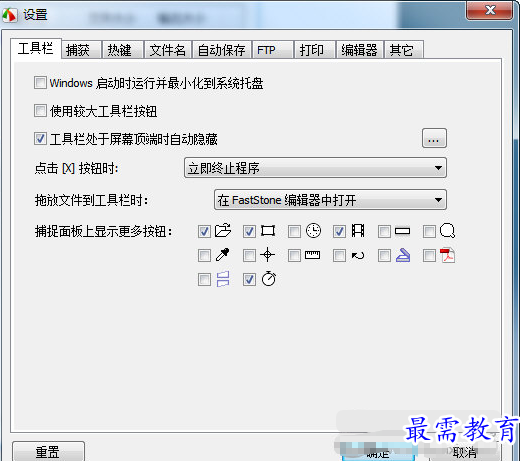Click the rectangle capture icon

point(268,231)
